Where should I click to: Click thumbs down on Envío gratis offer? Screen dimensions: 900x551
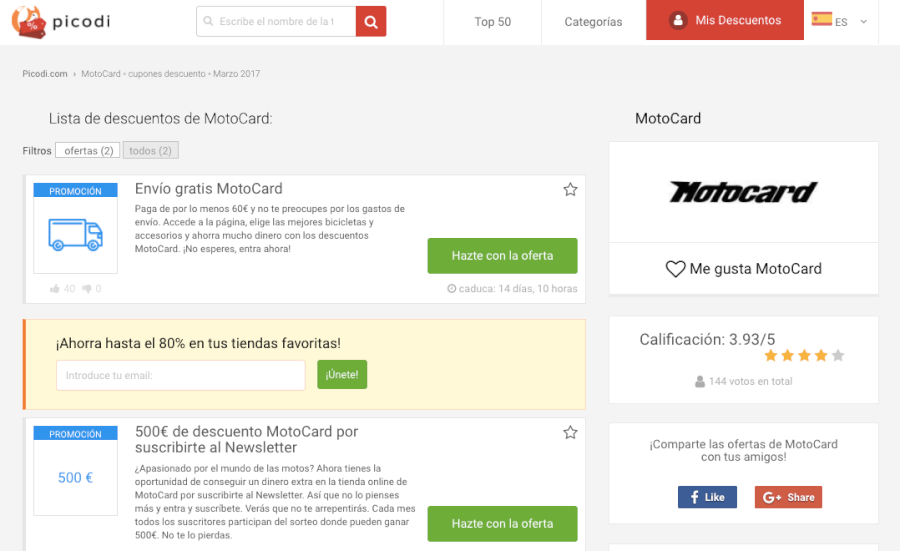pyautogui.click(x=87, y=289)
